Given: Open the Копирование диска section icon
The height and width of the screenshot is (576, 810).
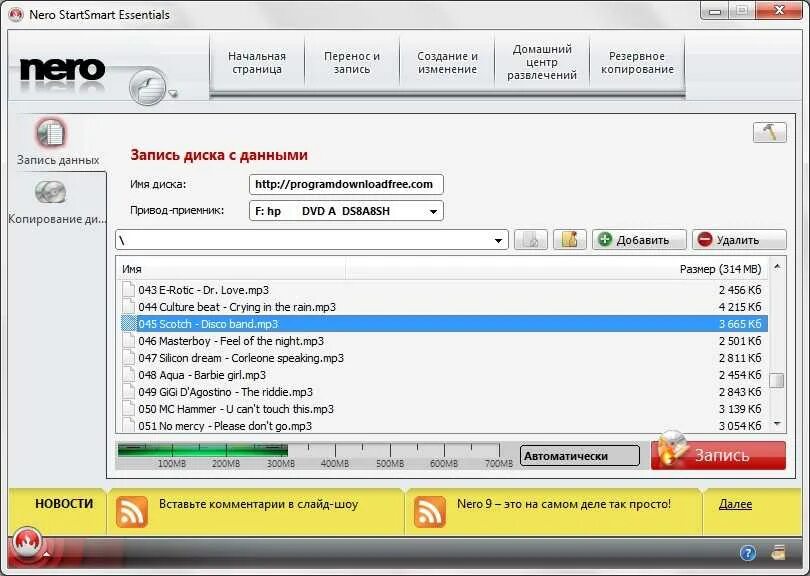Looking at the screenshot, I should [51, 192].
